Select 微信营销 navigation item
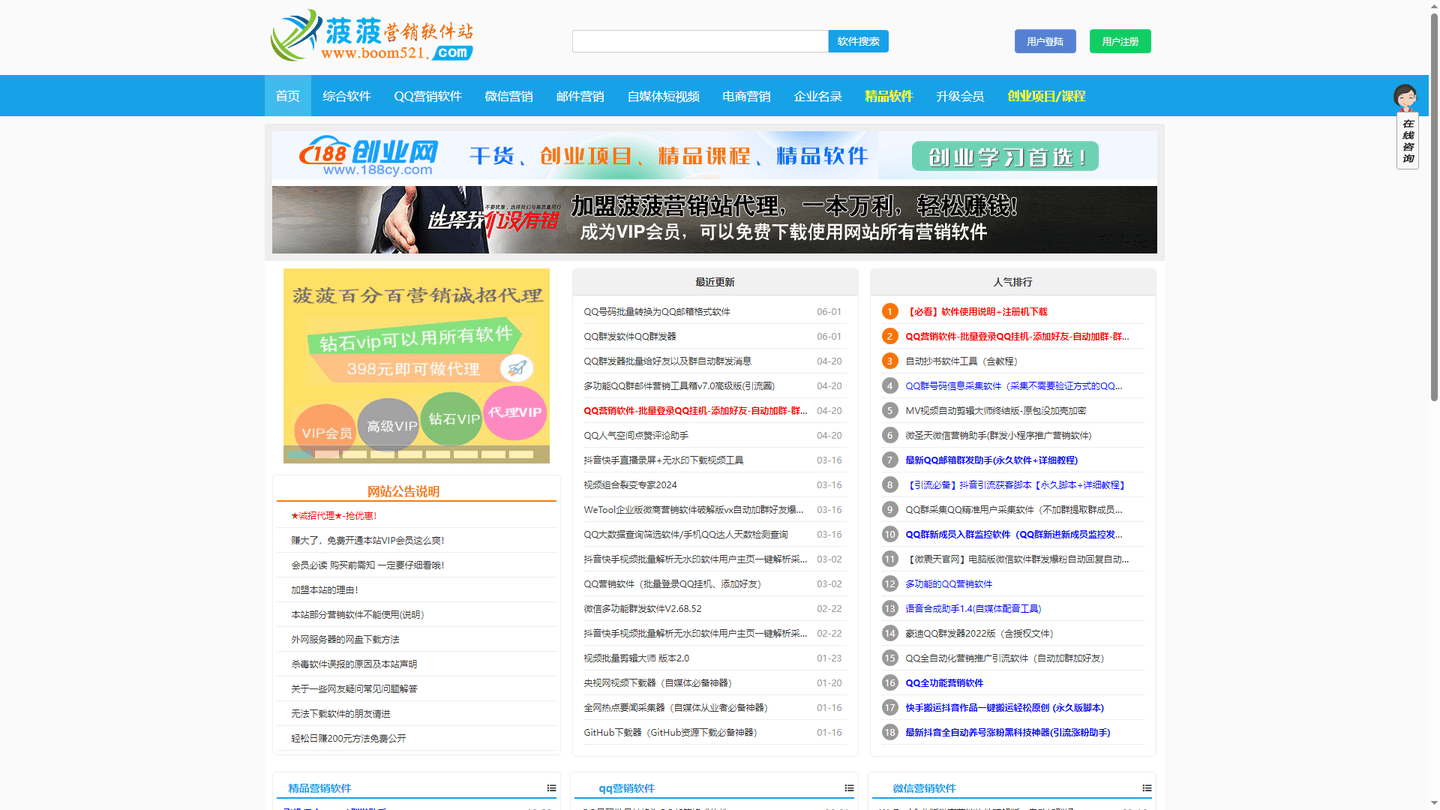The image size is (1440, 810). pos(509,96)
